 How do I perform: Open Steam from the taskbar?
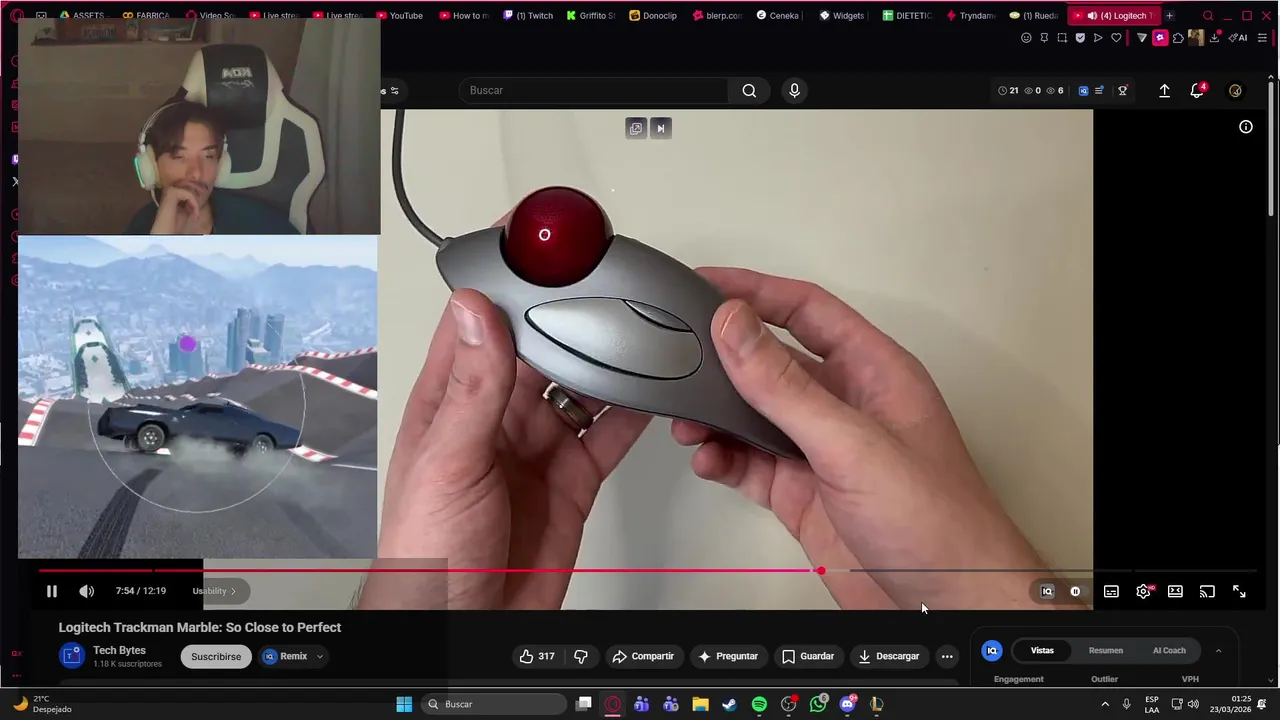tap(729, 704)
